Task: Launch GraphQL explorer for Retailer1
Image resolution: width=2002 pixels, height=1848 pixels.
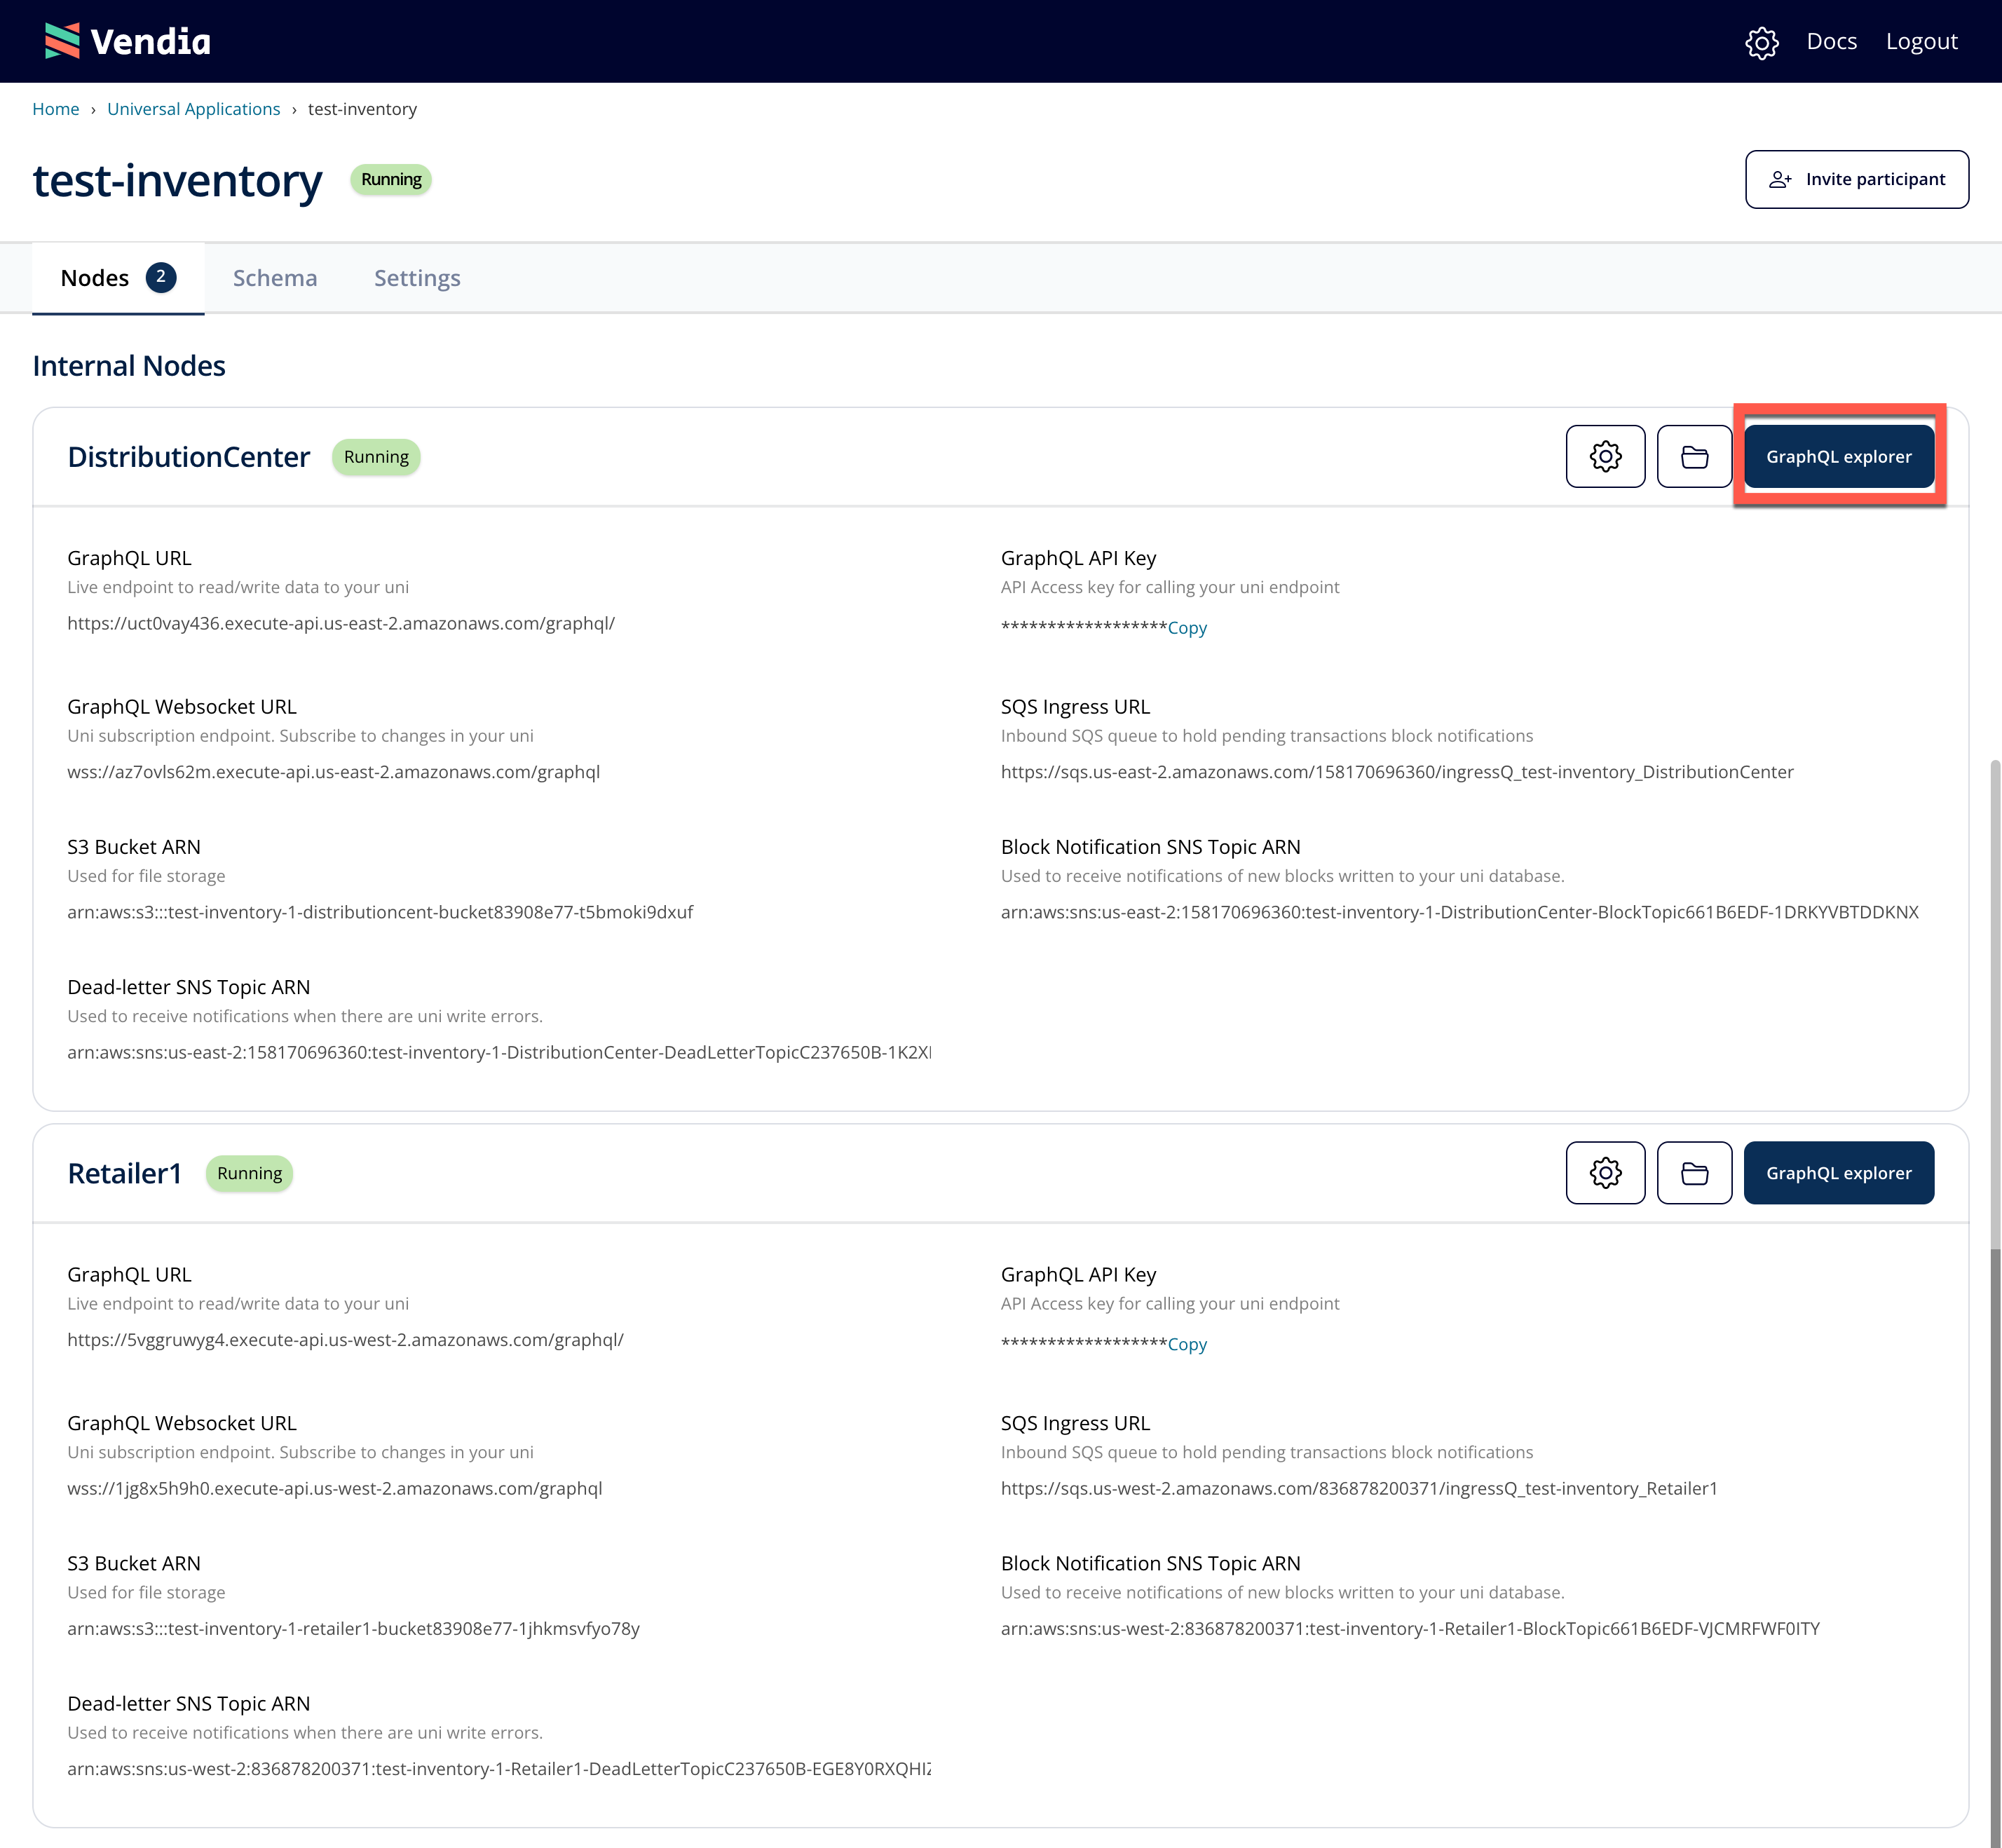Action: coord(1838,1173)
